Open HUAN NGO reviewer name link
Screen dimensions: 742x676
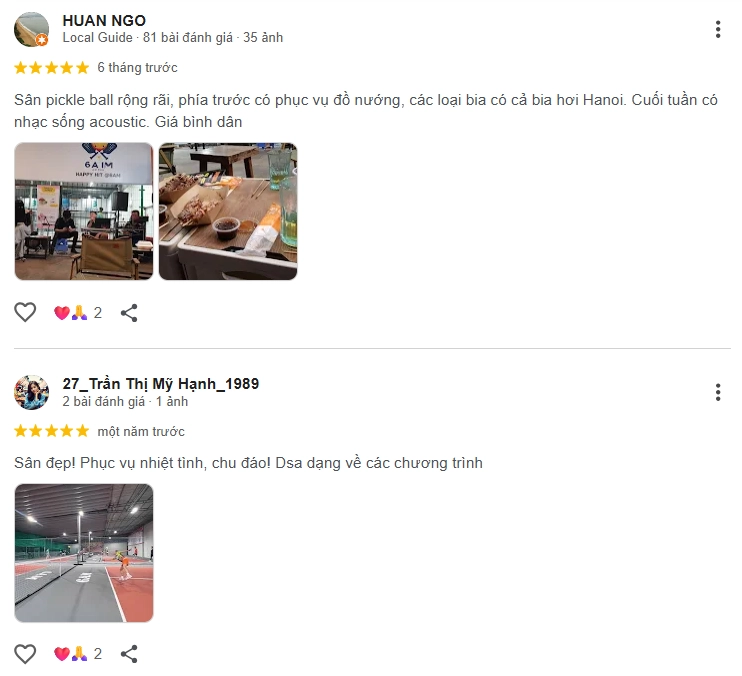point(104,21)
